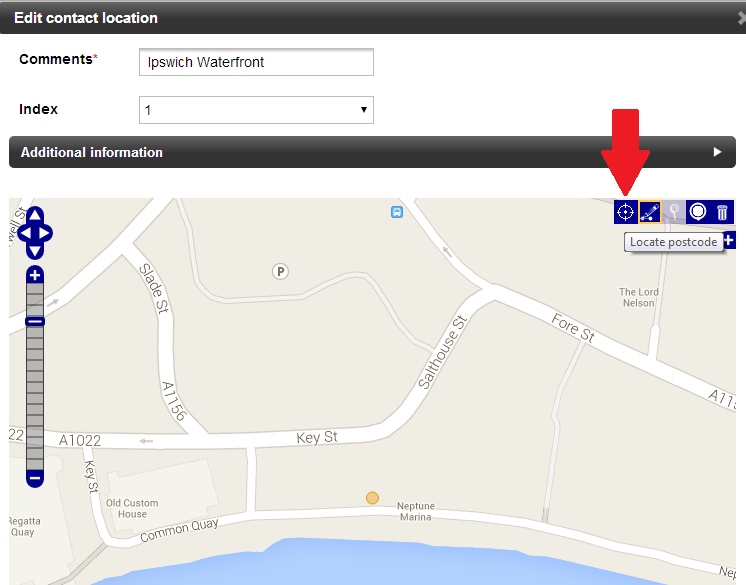Zoom in using the slider's plus button

35,274
